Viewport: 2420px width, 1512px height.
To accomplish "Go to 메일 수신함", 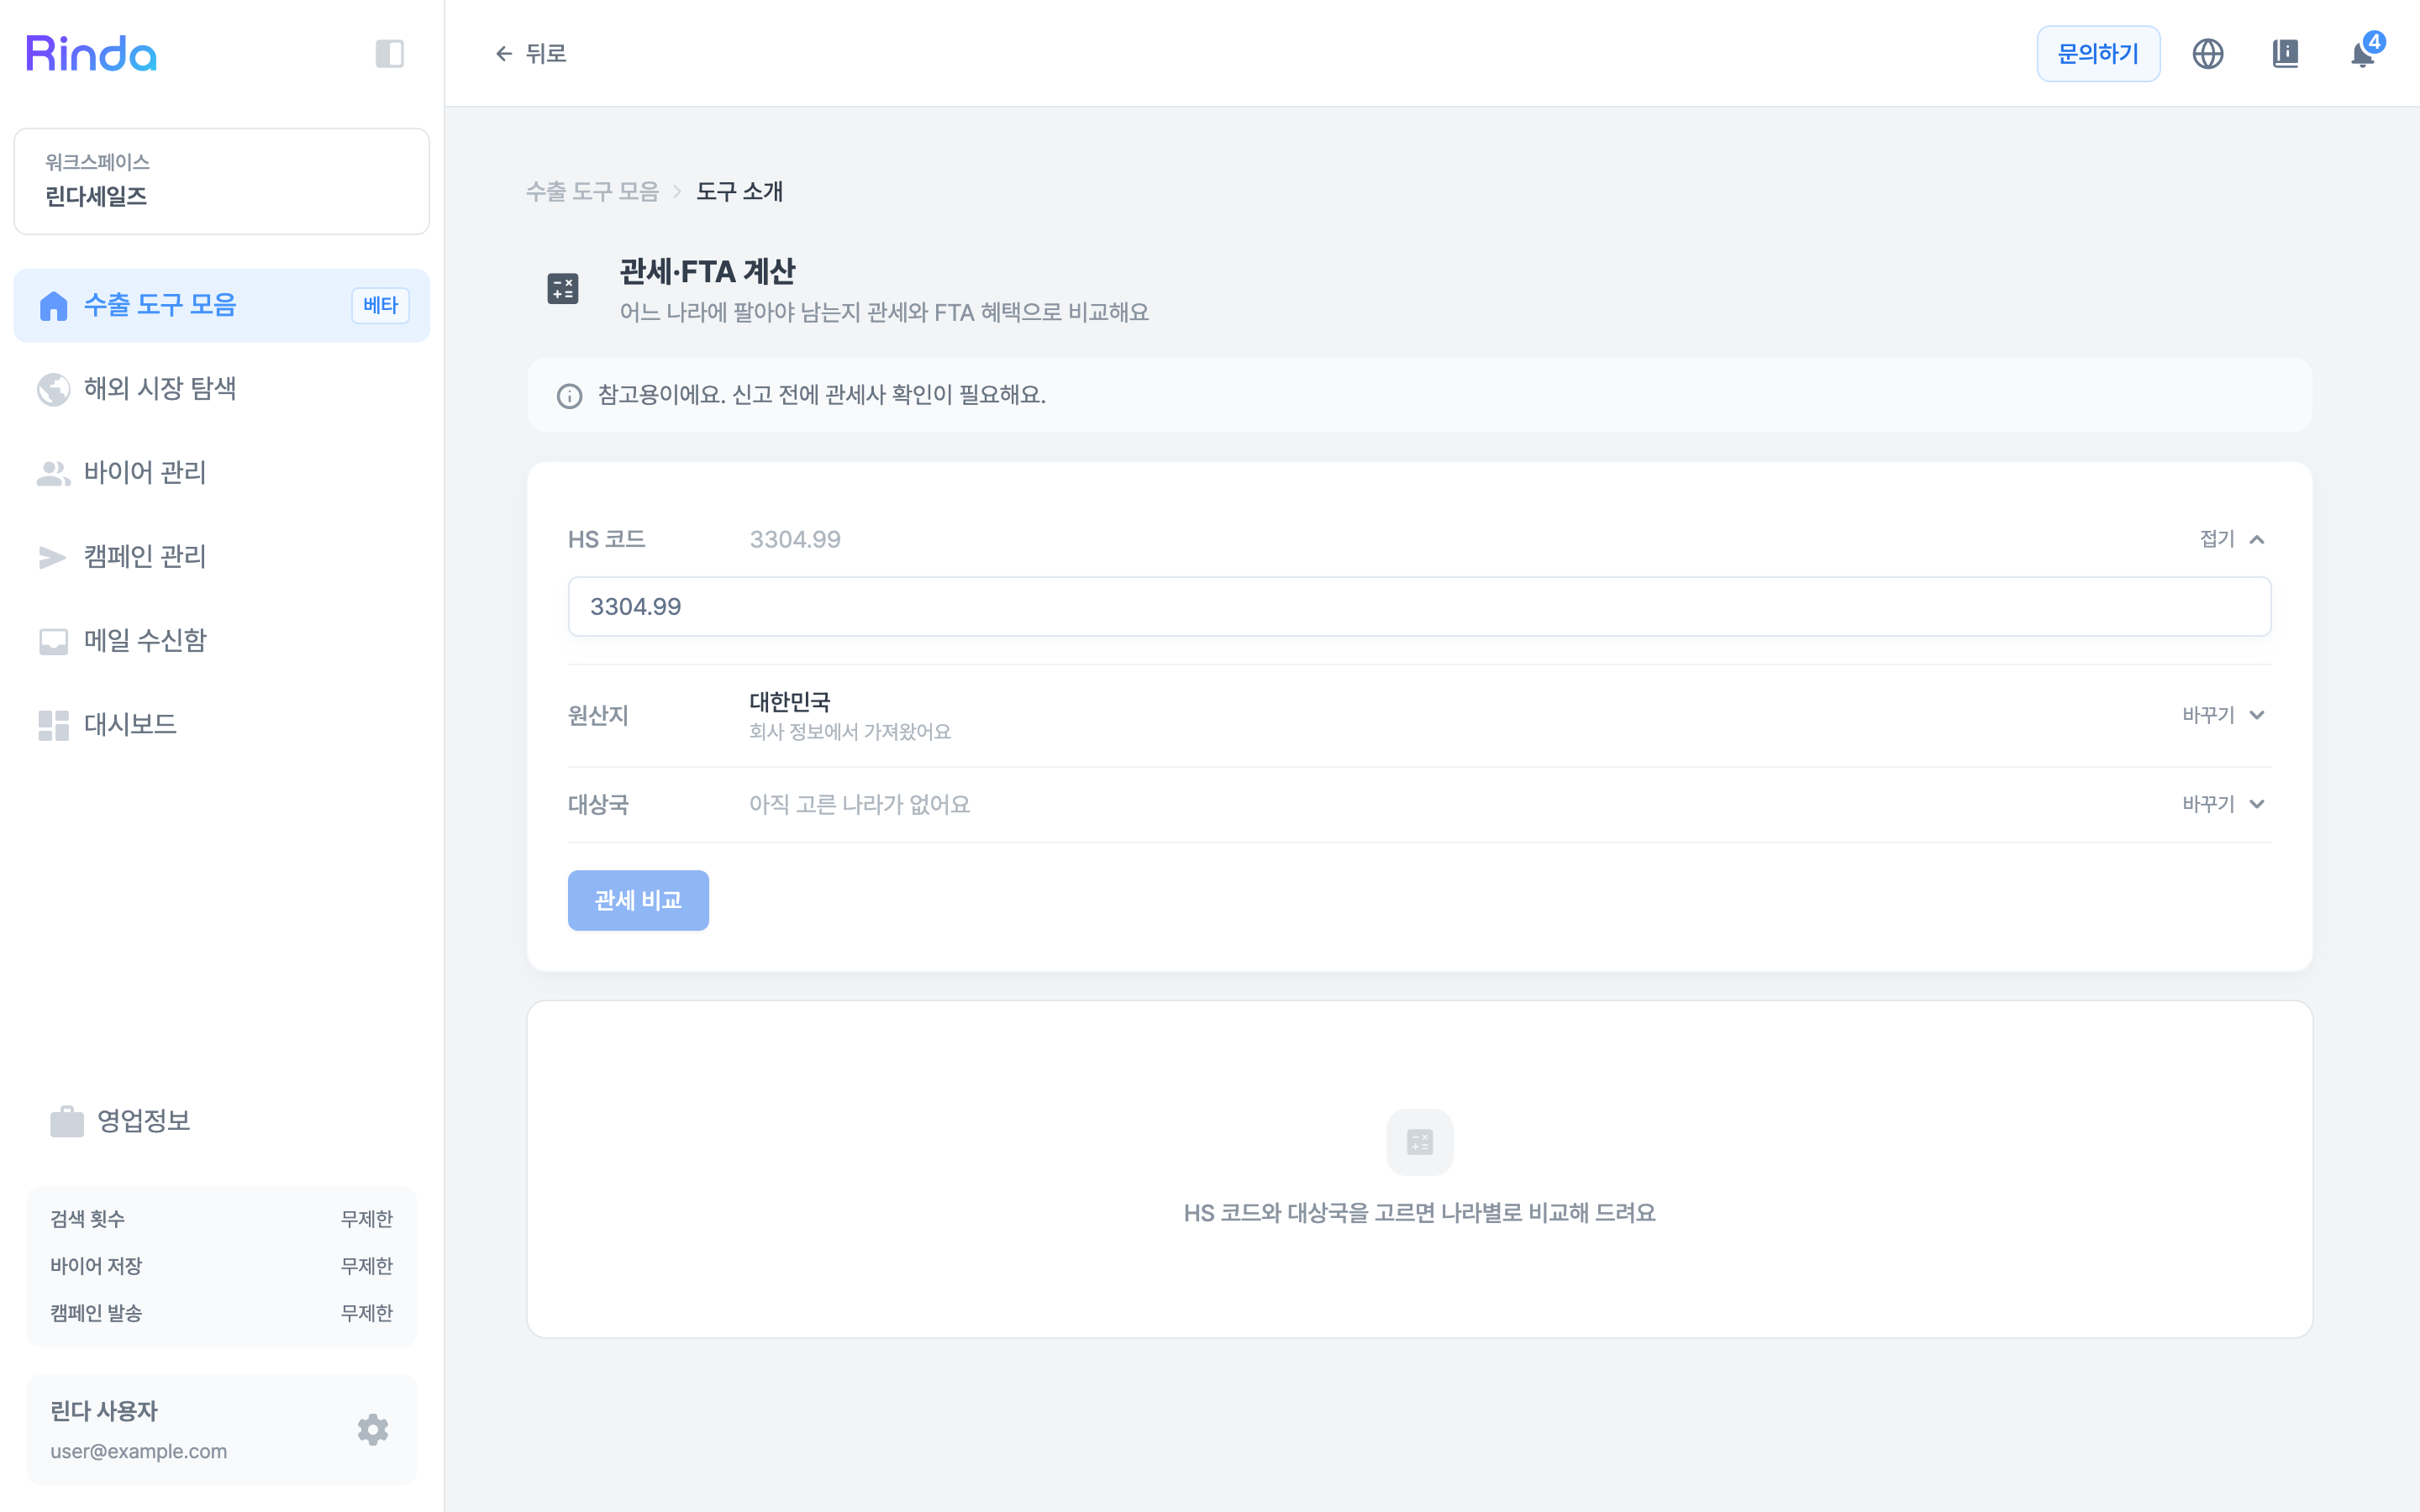I will click(x=221, y=641).
